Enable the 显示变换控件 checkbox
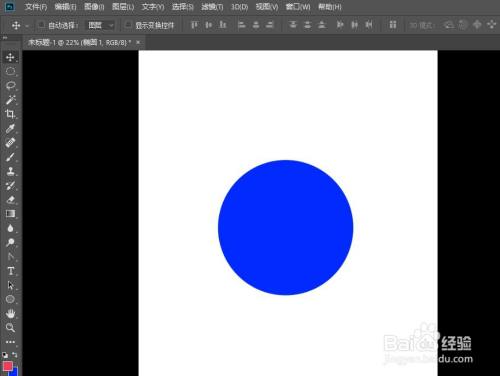 128,25
